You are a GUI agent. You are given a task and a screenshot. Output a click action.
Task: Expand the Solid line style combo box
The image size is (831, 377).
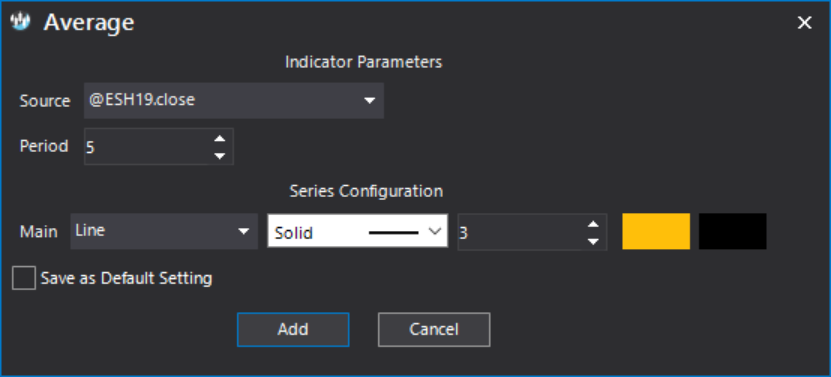click(x=358, y=231)
